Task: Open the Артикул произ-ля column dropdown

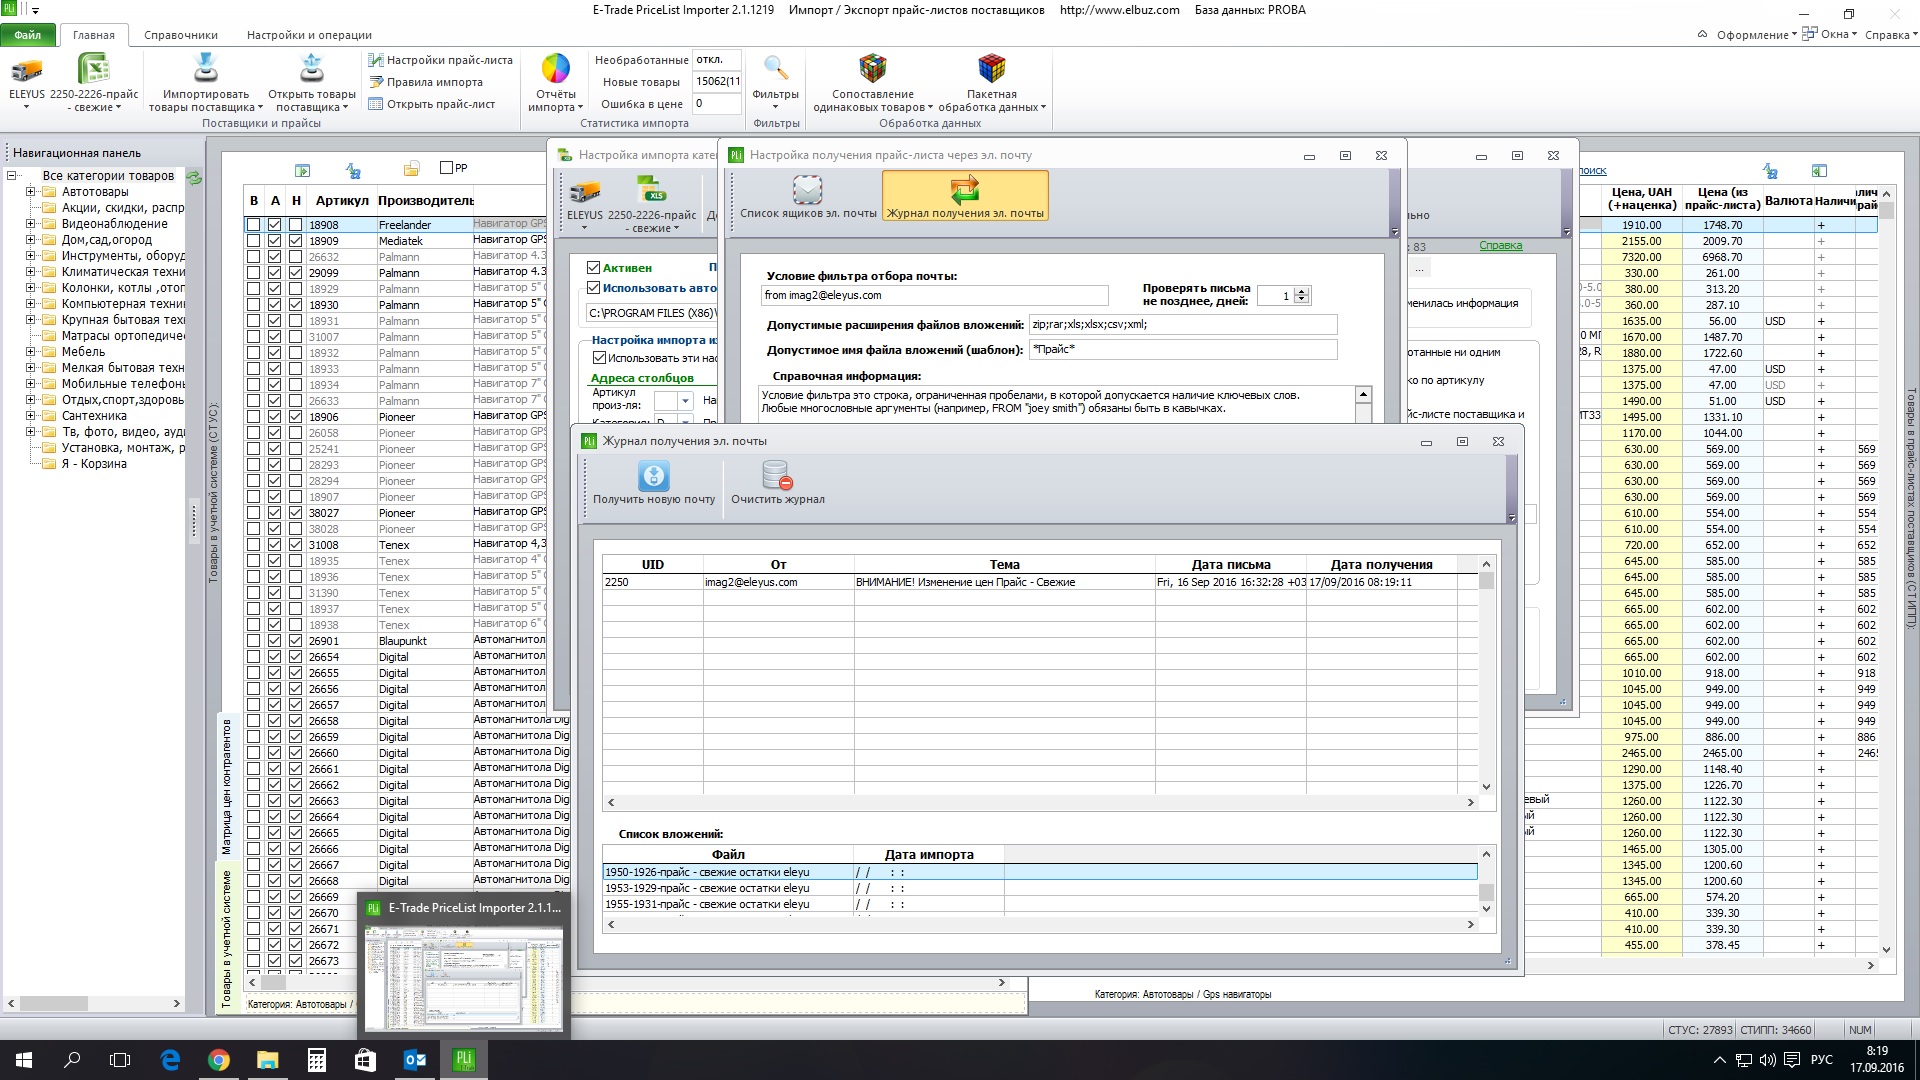Action: tap(685, 401)
